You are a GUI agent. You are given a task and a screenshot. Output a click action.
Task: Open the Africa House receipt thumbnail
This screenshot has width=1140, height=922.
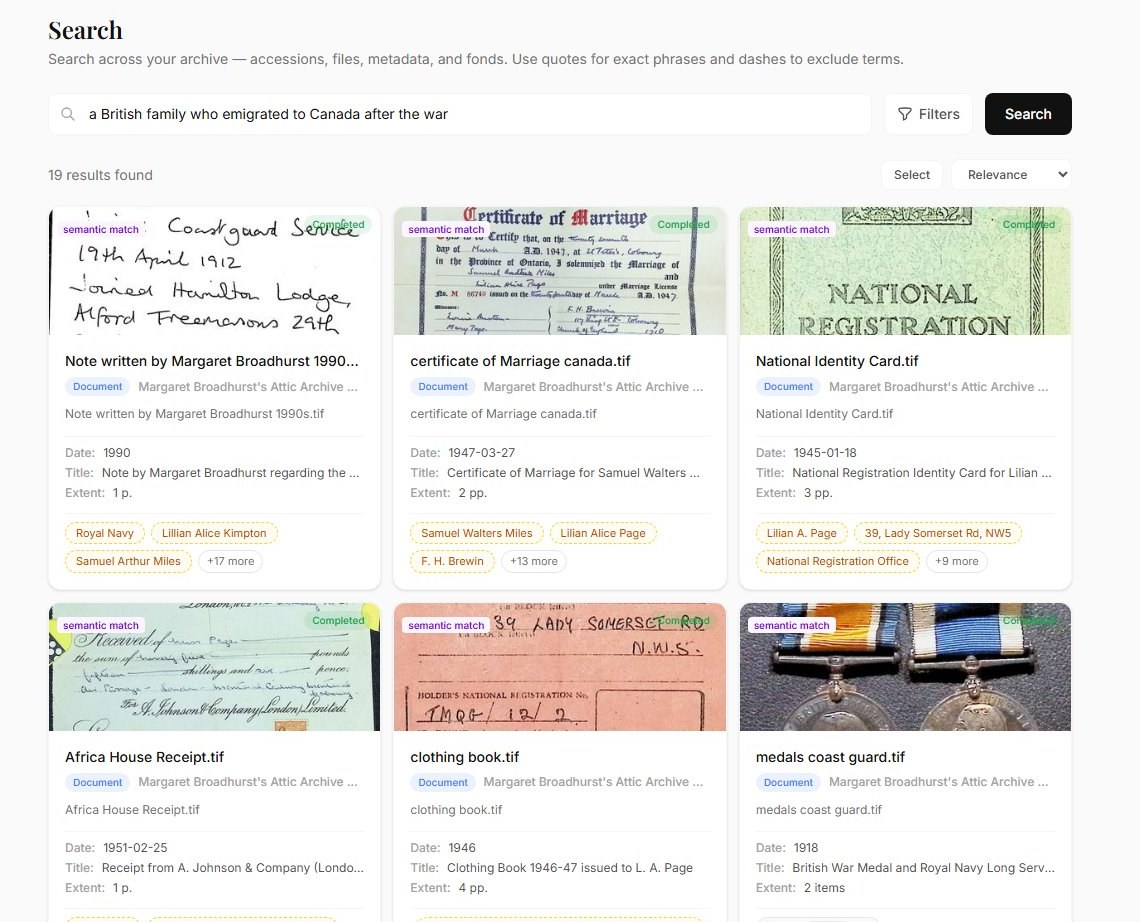214,667
